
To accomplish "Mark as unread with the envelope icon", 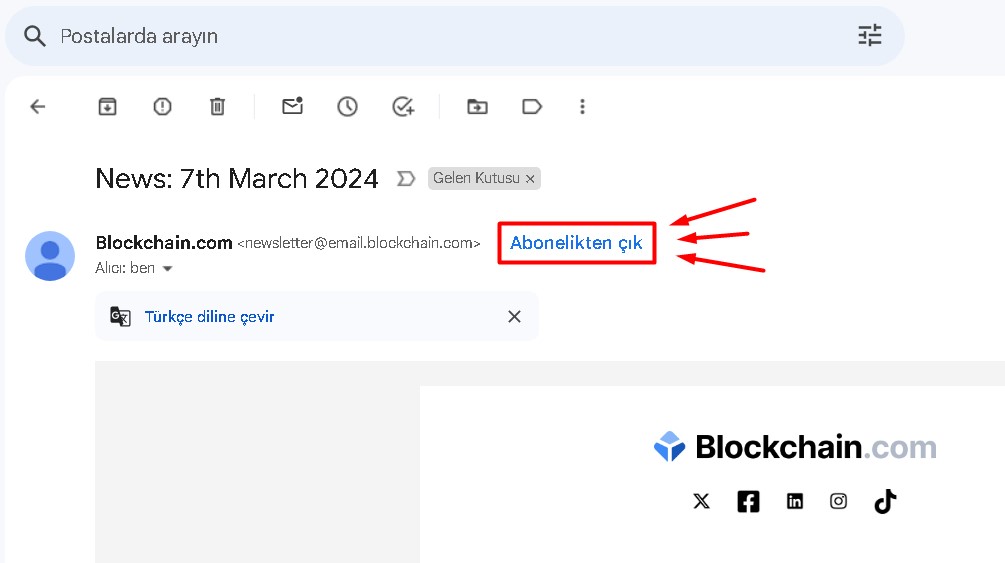I will 292,106.
